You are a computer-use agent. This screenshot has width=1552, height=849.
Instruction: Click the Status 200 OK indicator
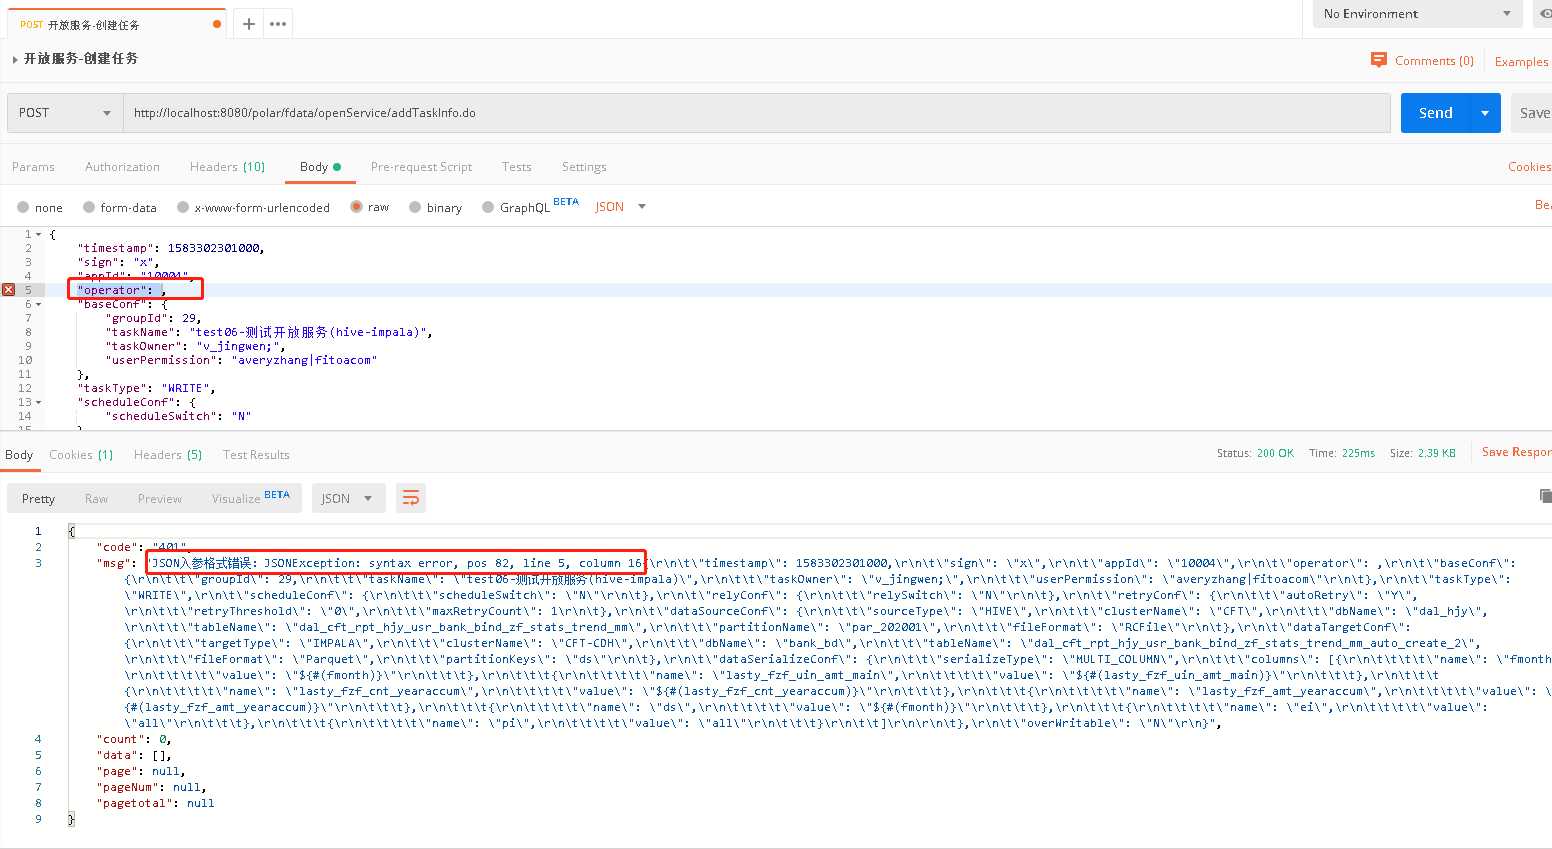[1255, 453]
